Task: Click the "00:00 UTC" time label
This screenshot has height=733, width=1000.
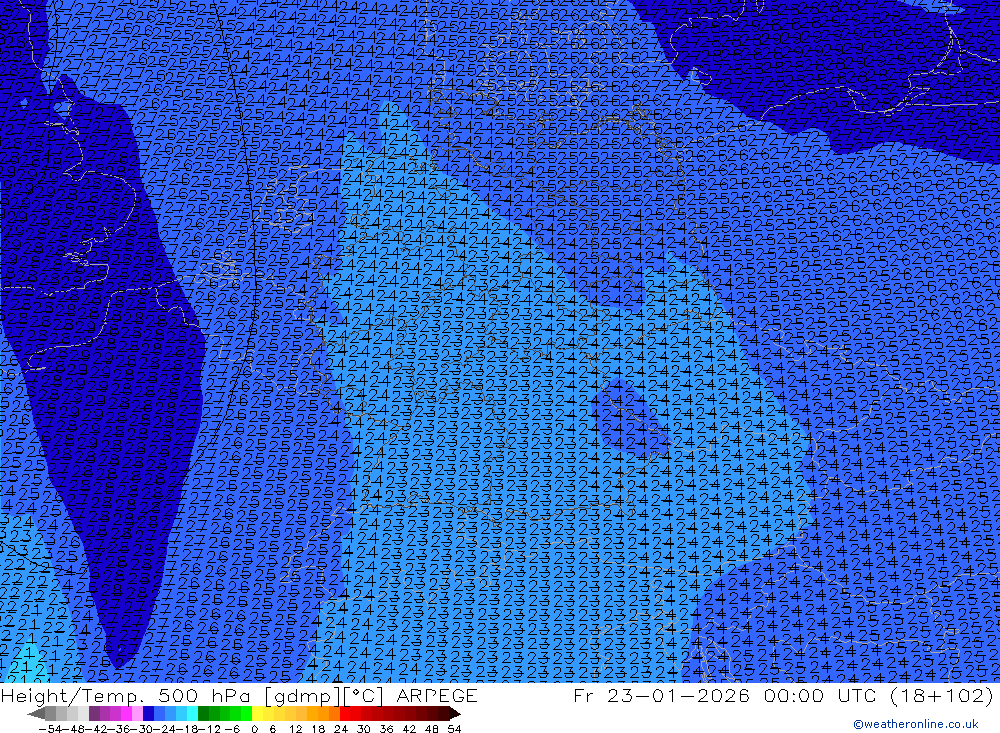Action: [822, 695]
